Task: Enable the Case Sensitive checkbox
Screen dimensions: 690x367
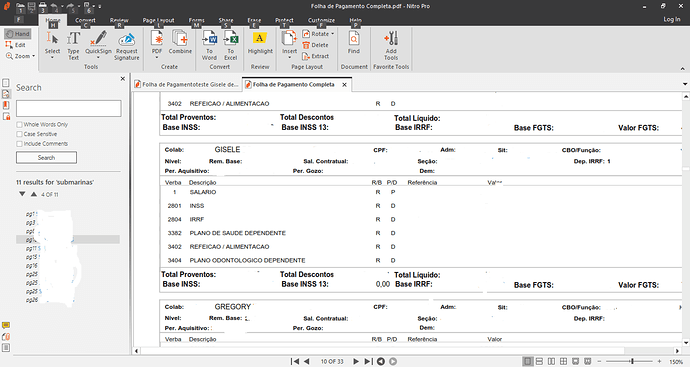Action: coord(19,134)
